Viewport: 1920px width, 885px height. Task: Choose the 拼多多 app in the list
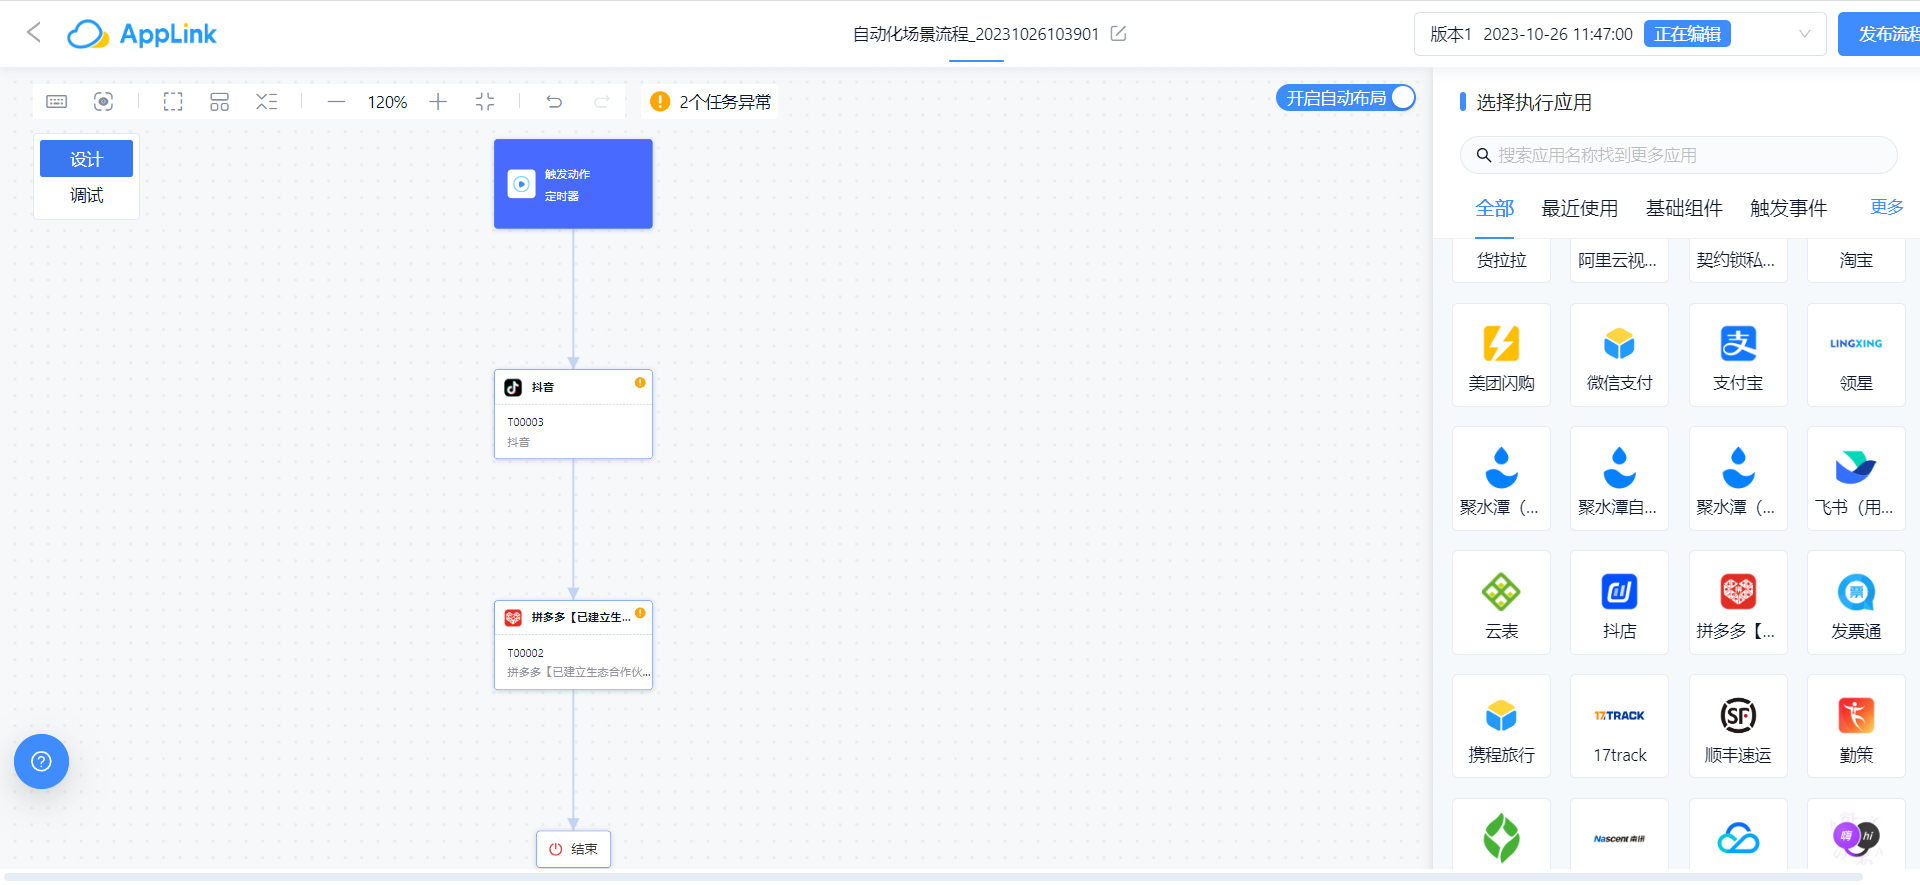click(x=1738, y=603)
